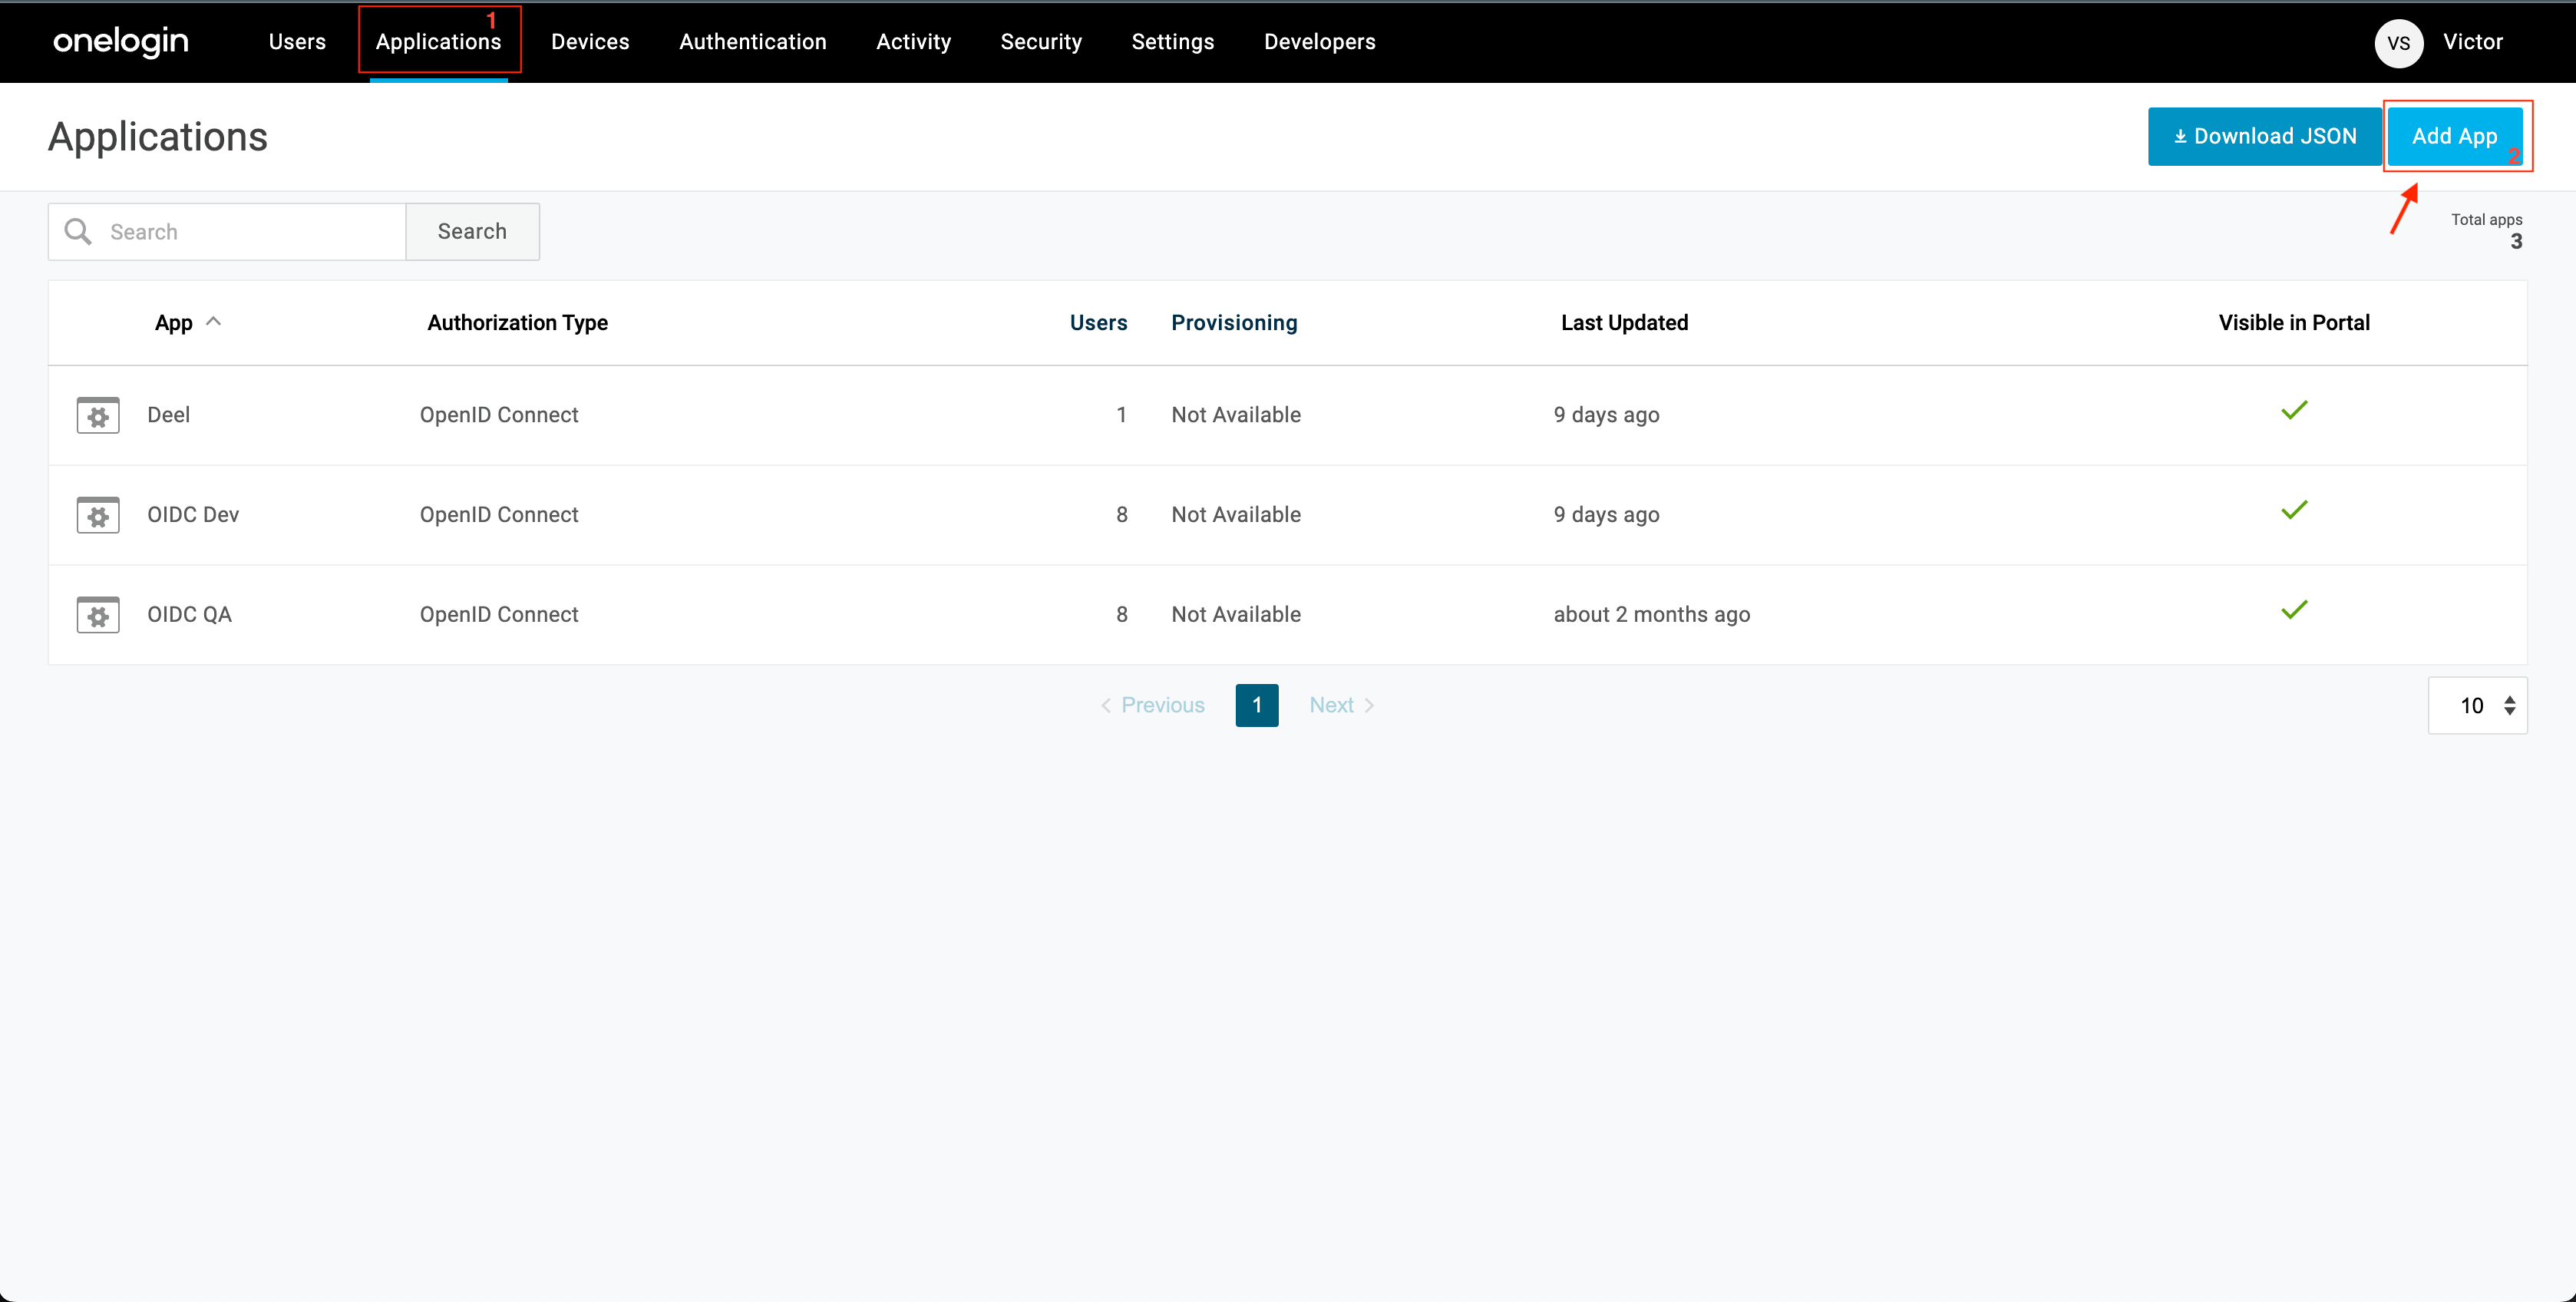Click the Add App button
This screenshot has height=1302, width=2576.
tap(2454, 136)
